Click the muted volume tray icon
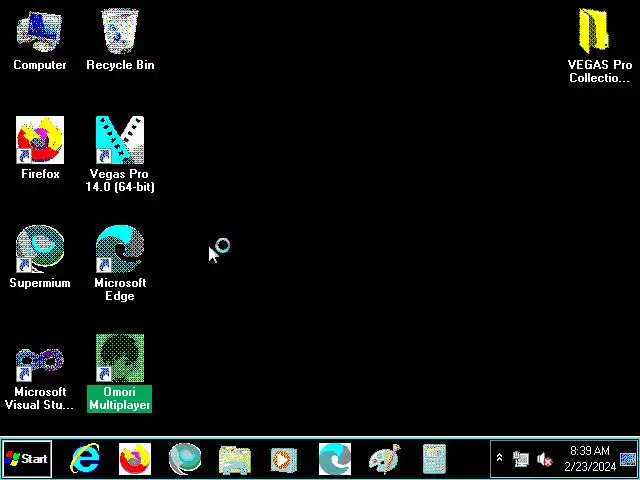The width and height of the screenshot is (640, 480). [x=544, y=460]
